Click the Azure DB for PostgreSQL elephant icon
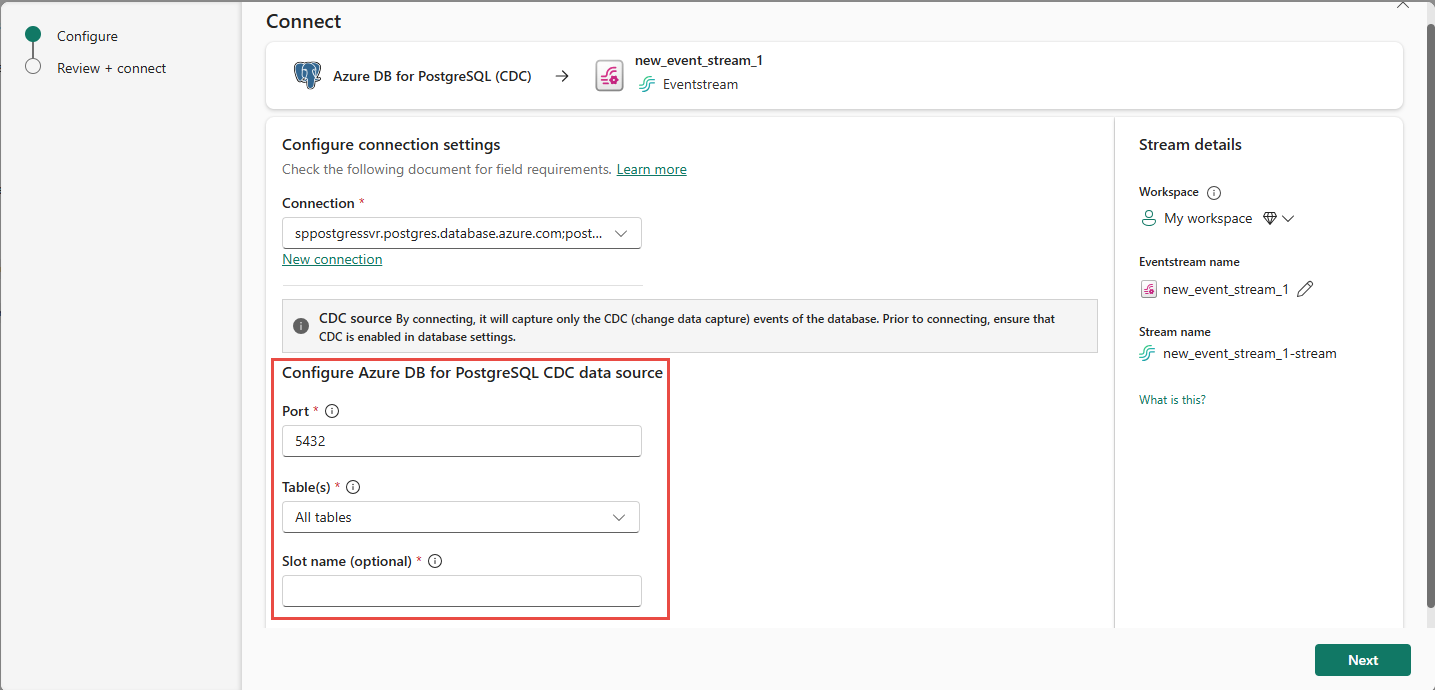 pyautogui.click(x=308, y=75)
